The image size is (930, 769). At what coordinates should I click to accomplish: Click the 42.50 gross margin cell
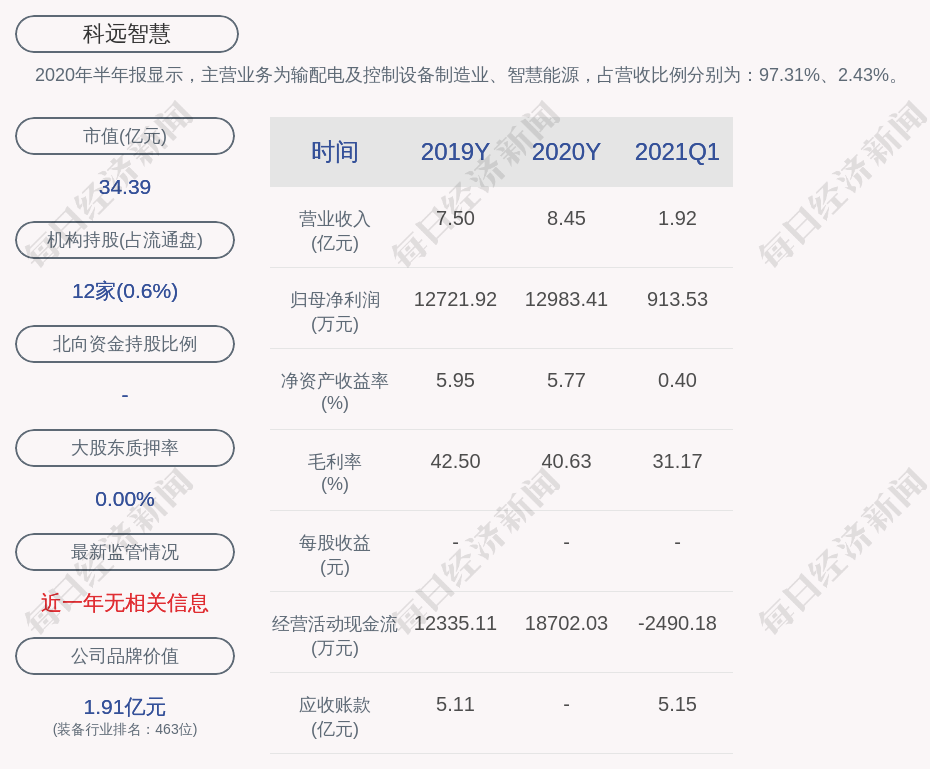(x=455, y=461)
